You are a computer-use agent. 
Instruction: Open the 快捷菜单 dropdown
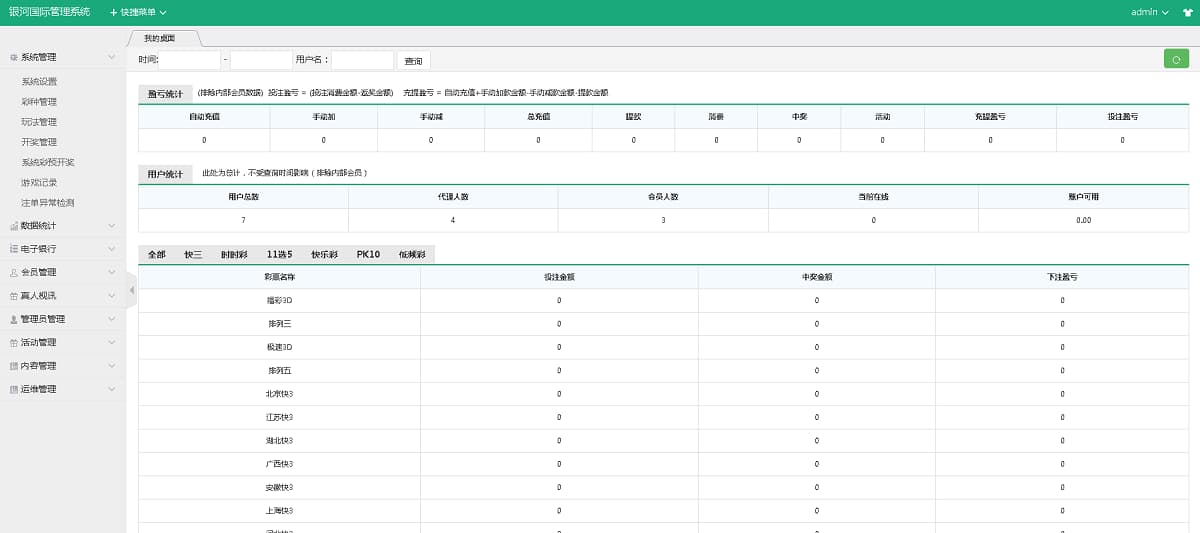[x=138, y=12]
